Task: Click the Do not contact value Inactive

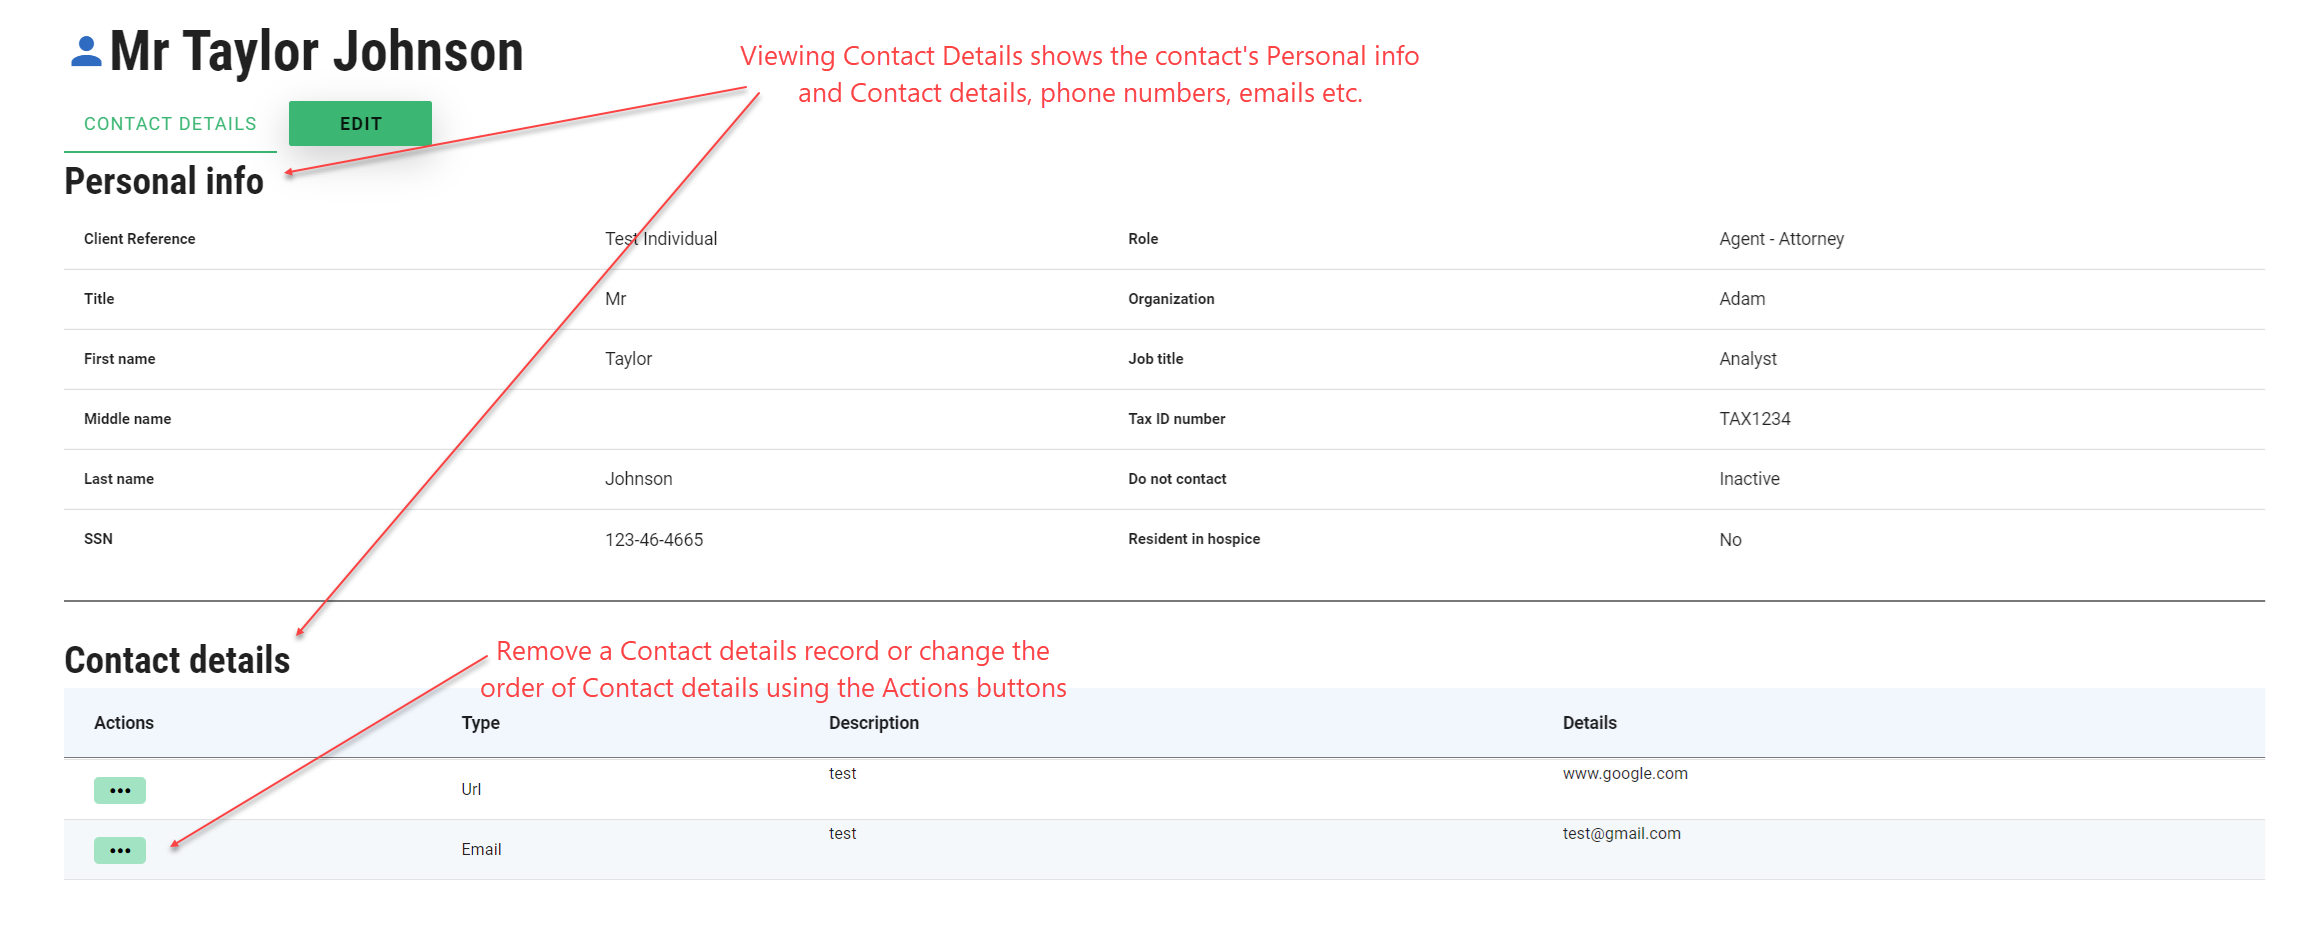Action: click(1749, 479)
